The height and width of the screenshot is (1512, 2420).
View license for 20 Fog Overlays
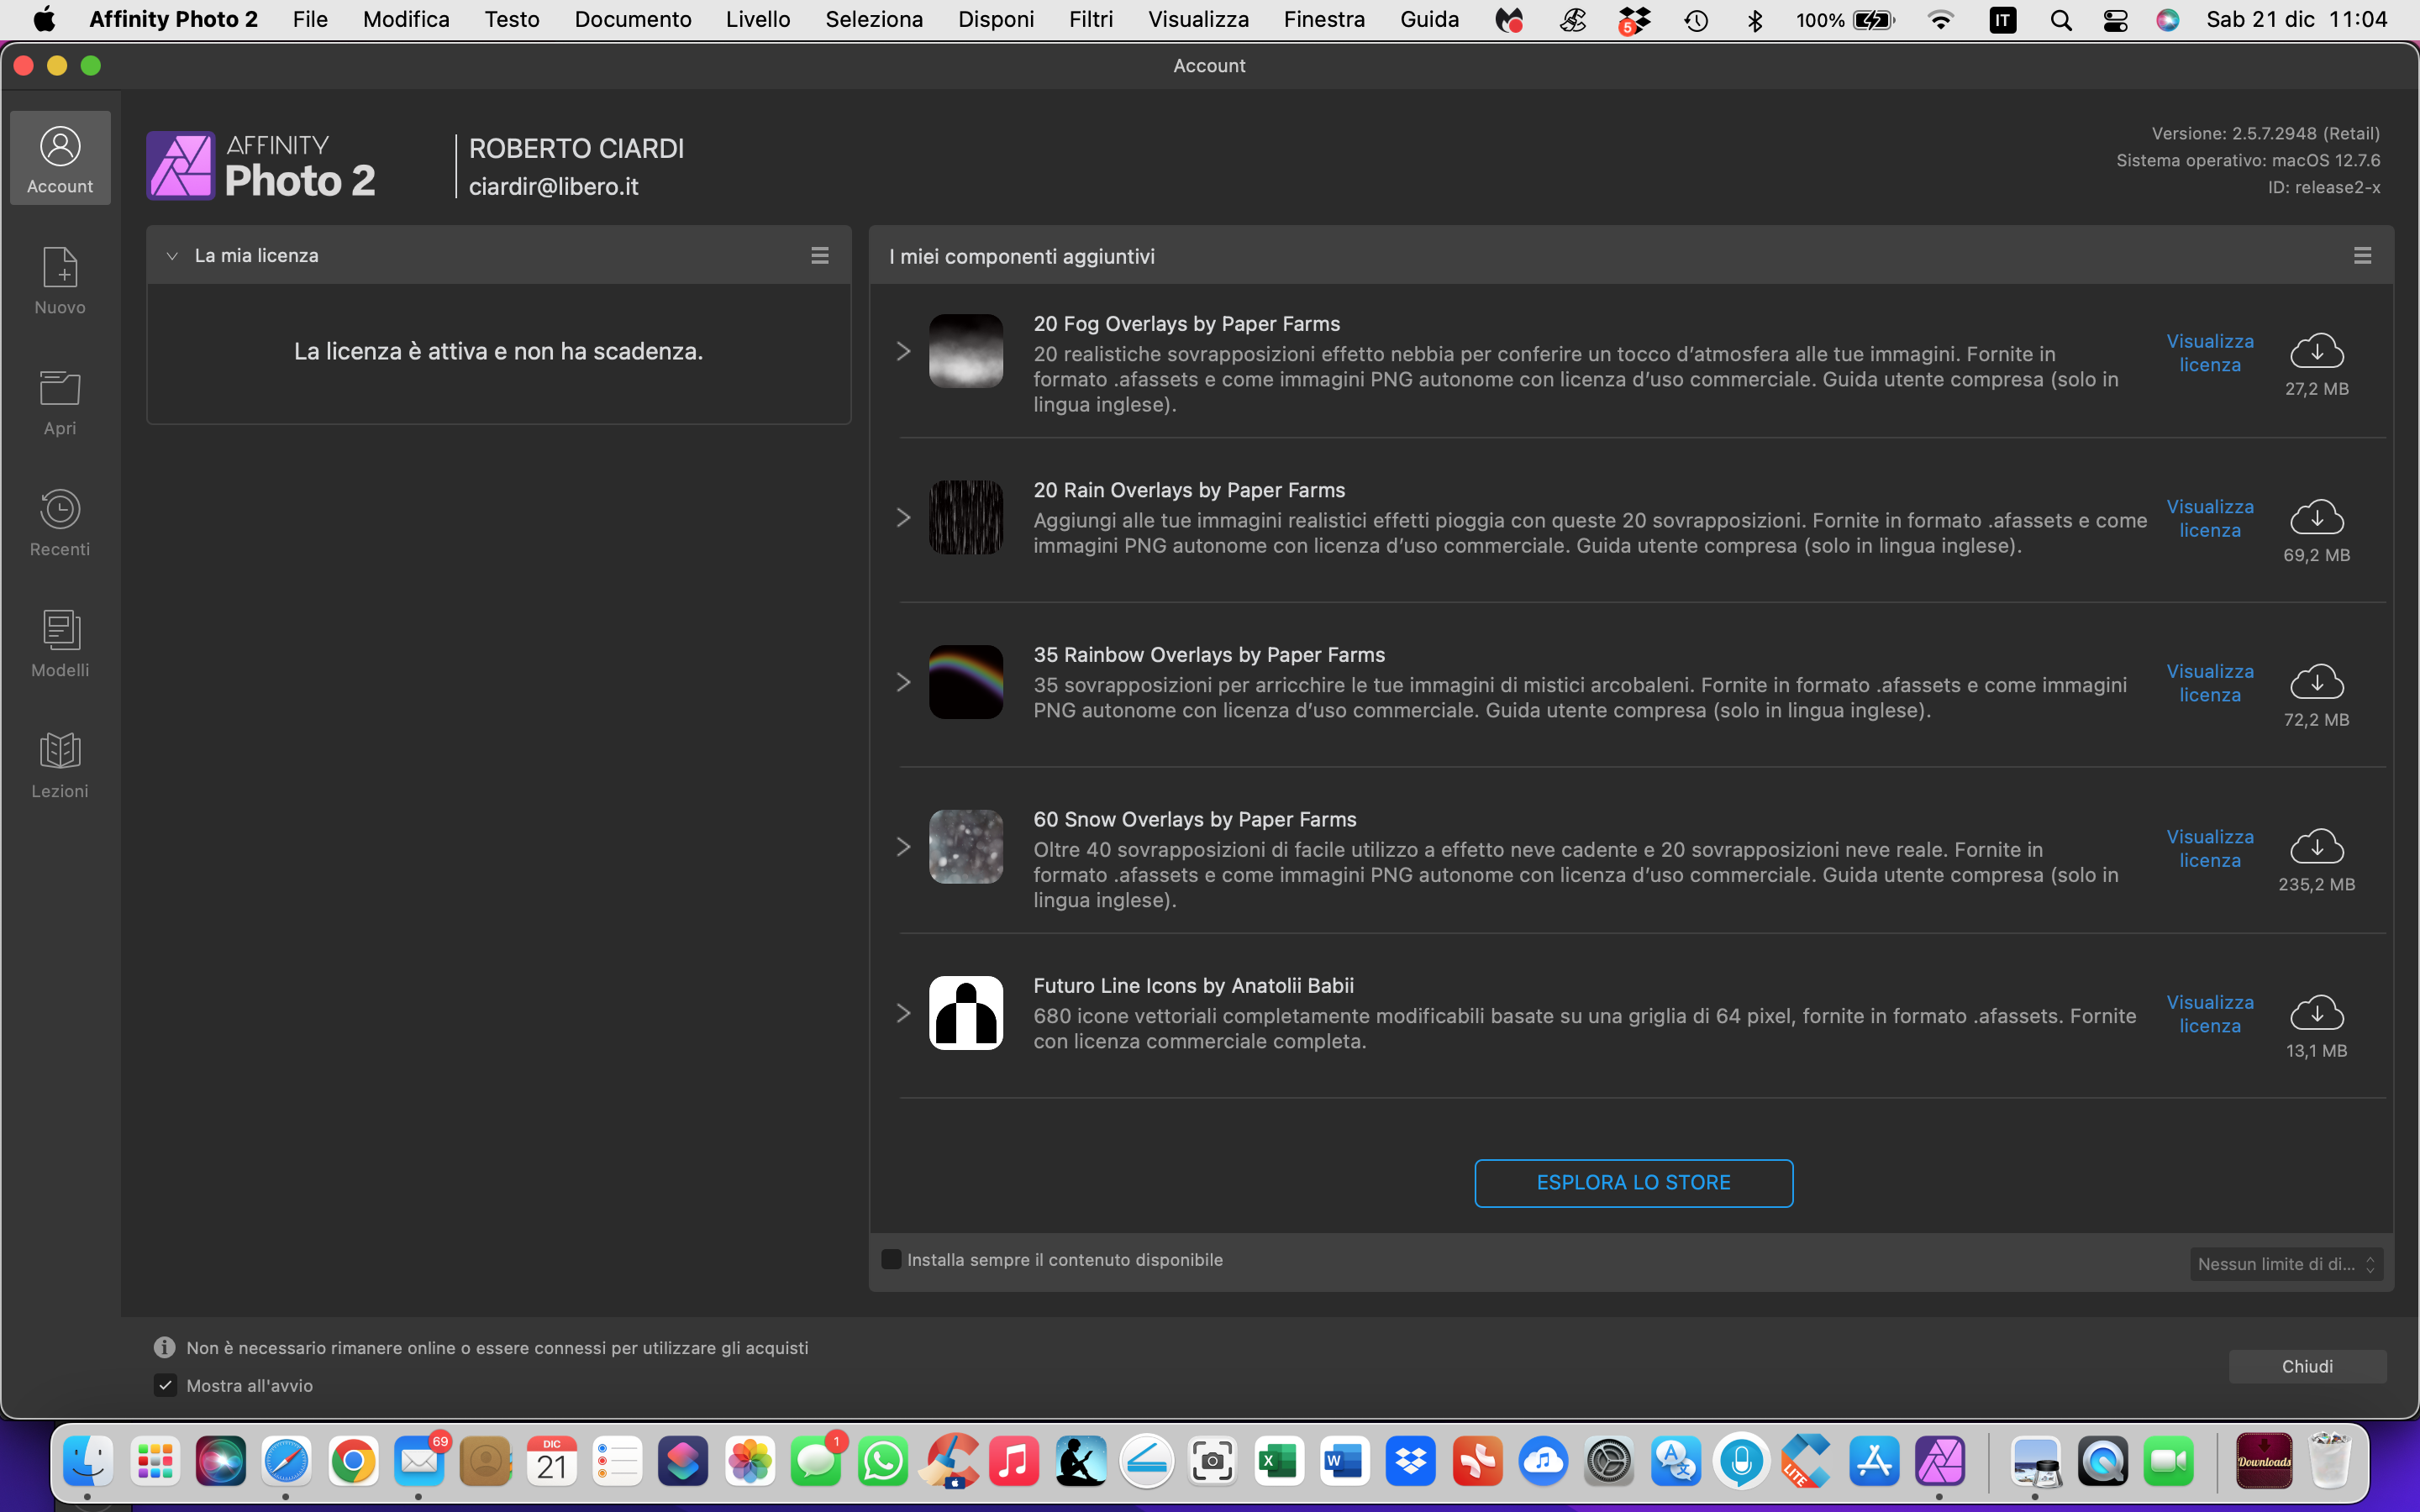[2210, 353]
